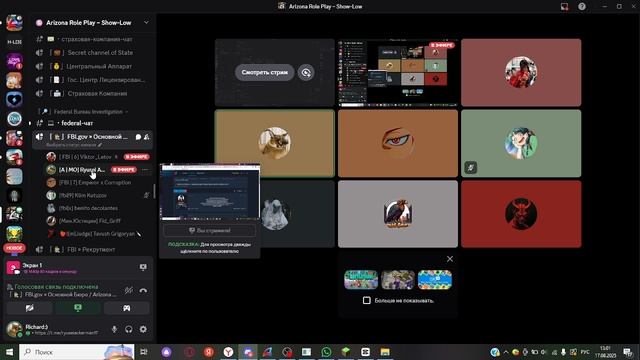Select the green tile with the anime avatar

click(521, 143)
